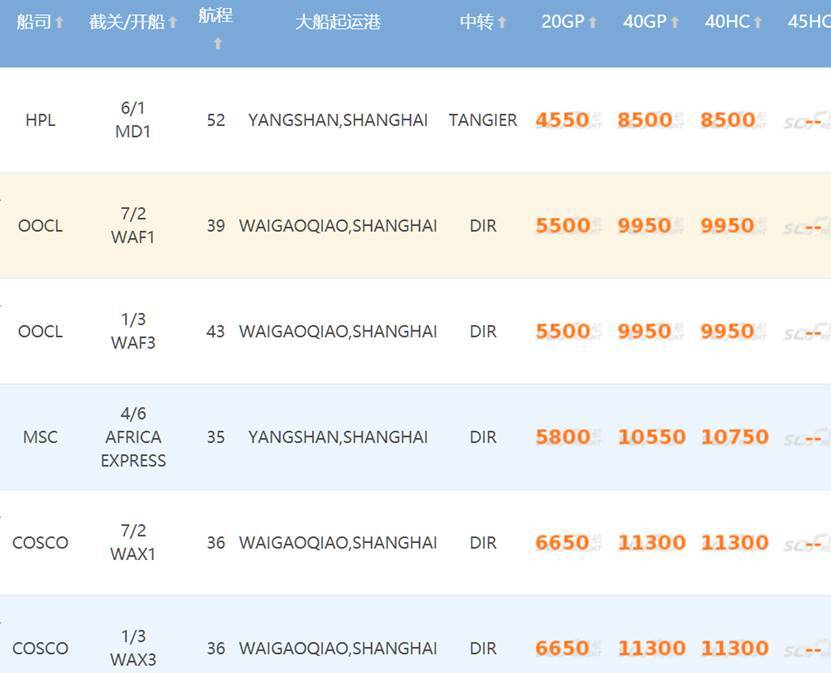831x673 pixels.
Task: Select voyage days 36 in WAX3 row
Action: 216,648
